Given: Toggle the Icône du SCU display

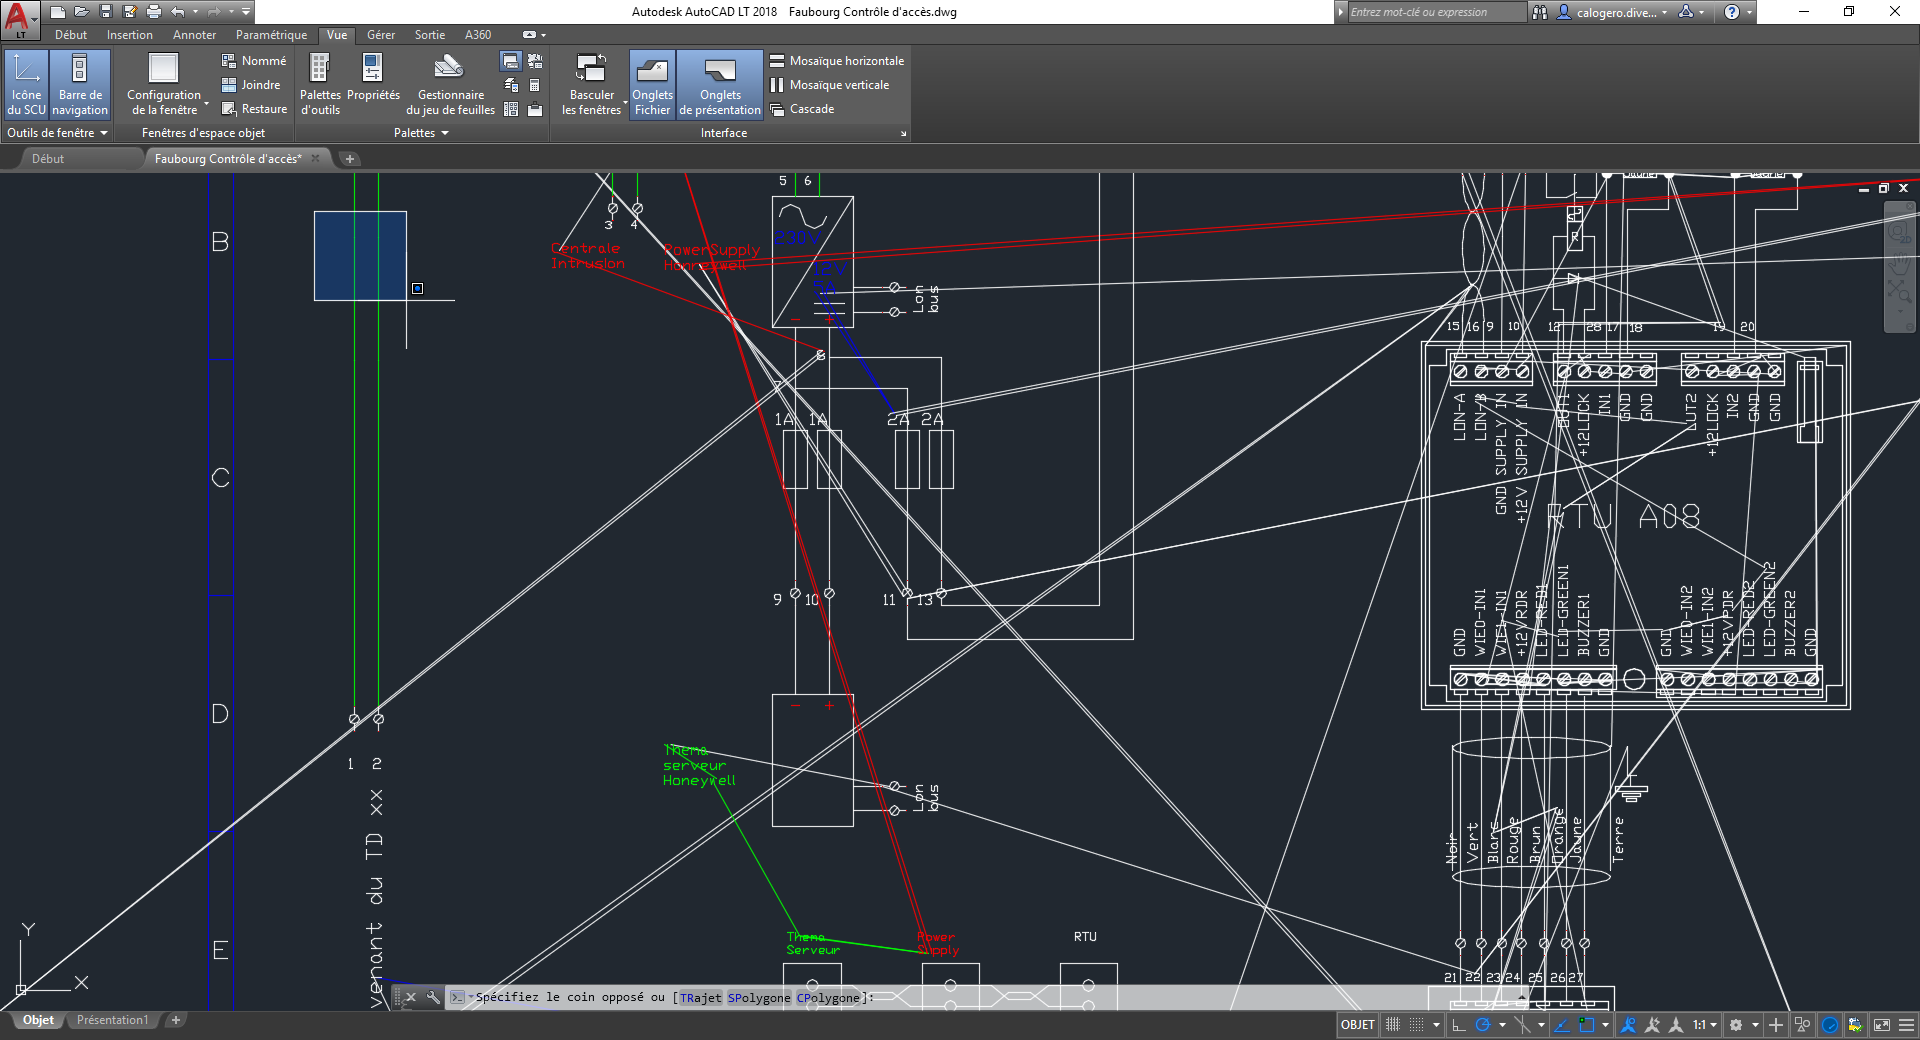Looking at the screenshot, I should pyautogui.click(x=27, y=85).
